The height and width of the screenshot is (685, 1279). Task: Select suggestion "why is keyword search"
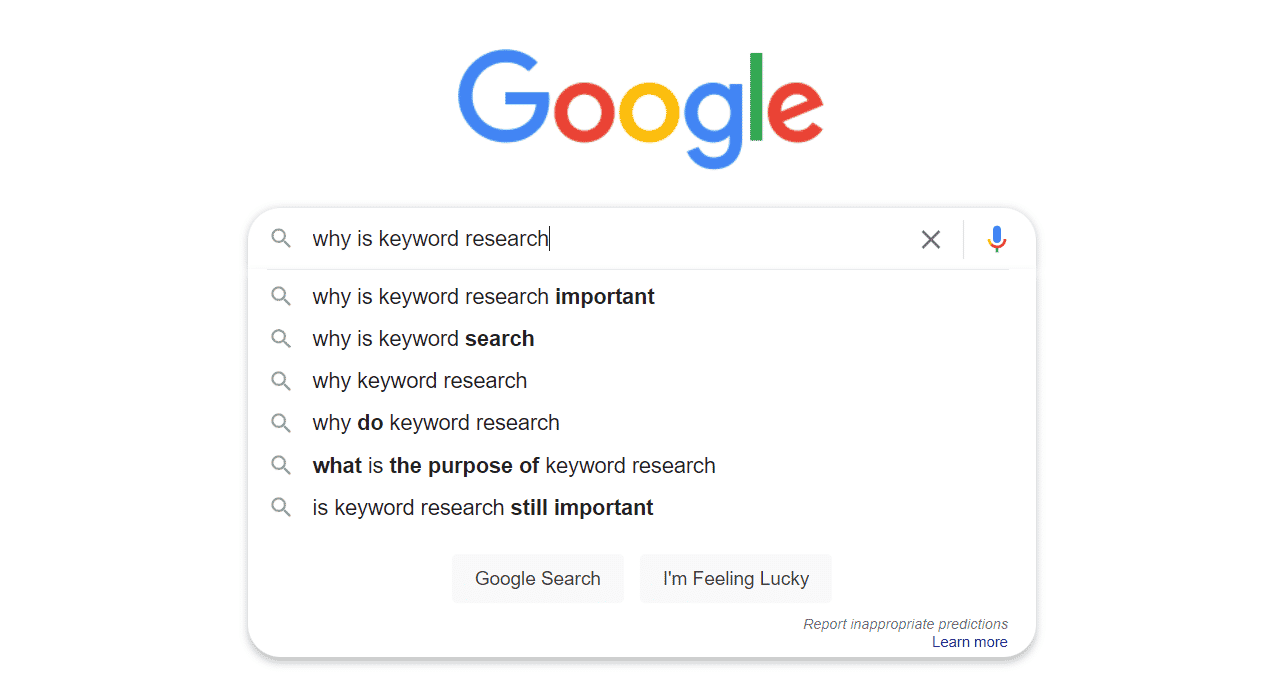coord(642,338)
